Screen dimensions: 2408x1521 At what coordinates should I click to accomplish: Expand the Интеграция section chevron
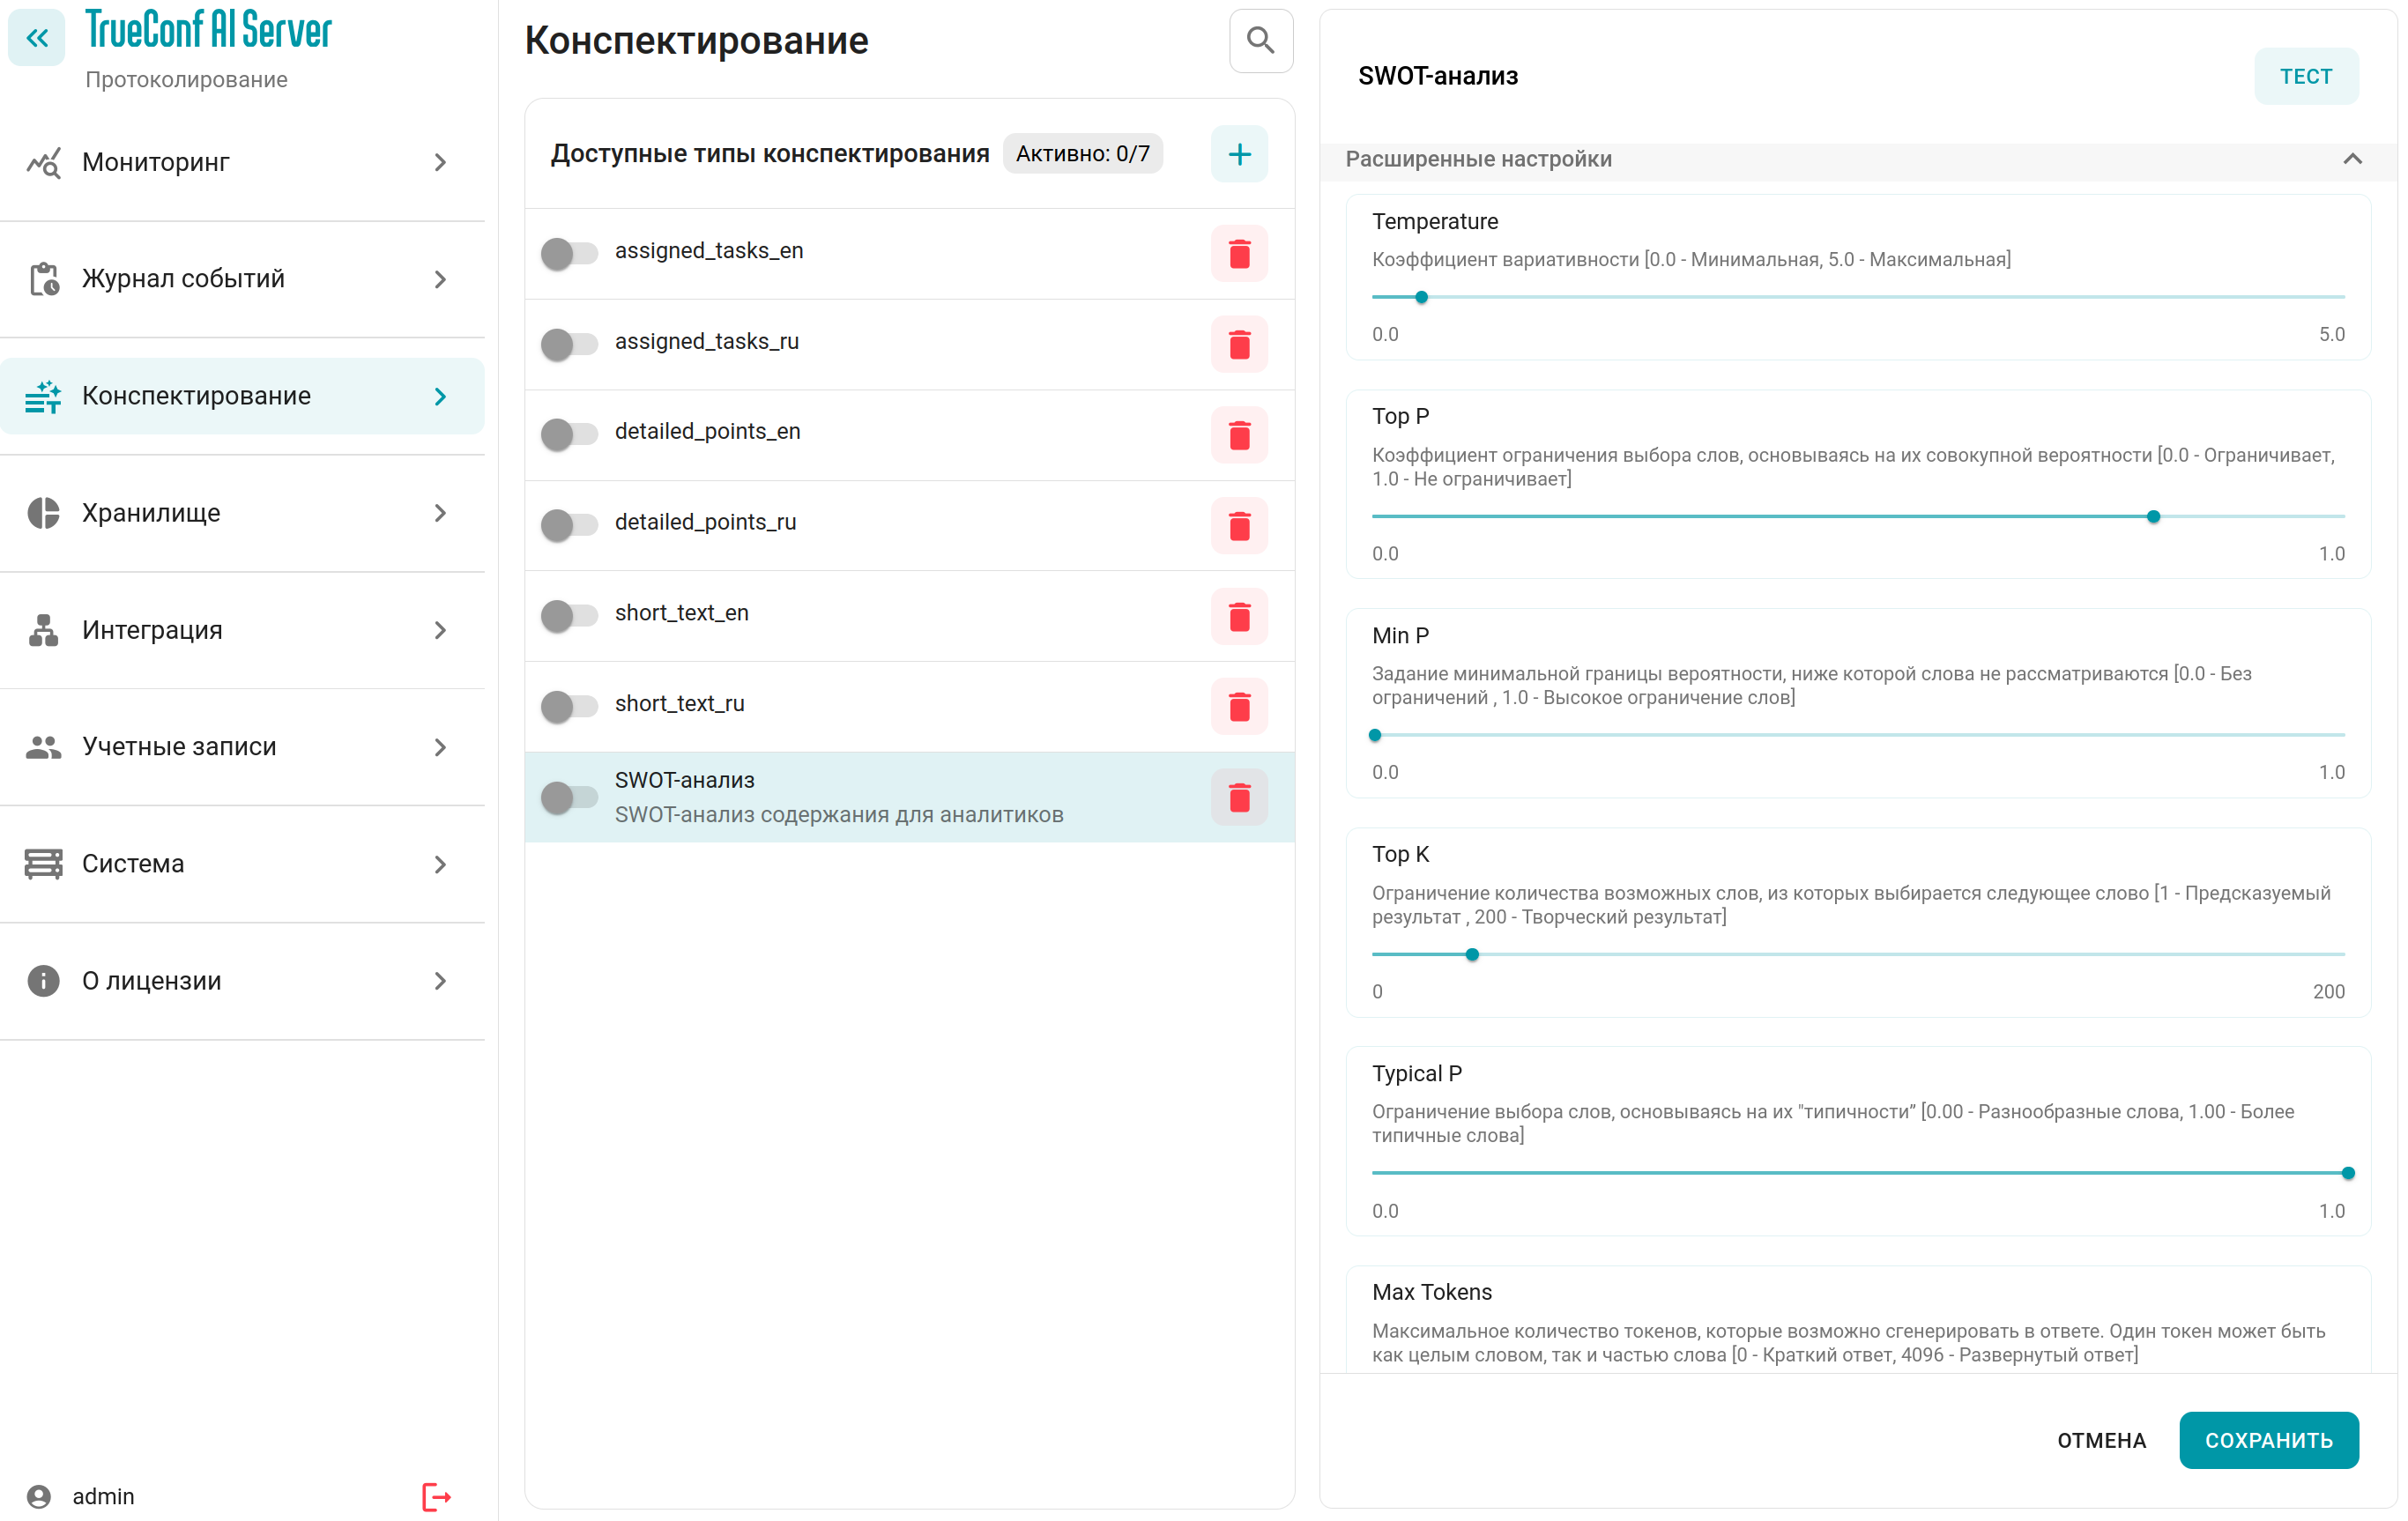440,630
